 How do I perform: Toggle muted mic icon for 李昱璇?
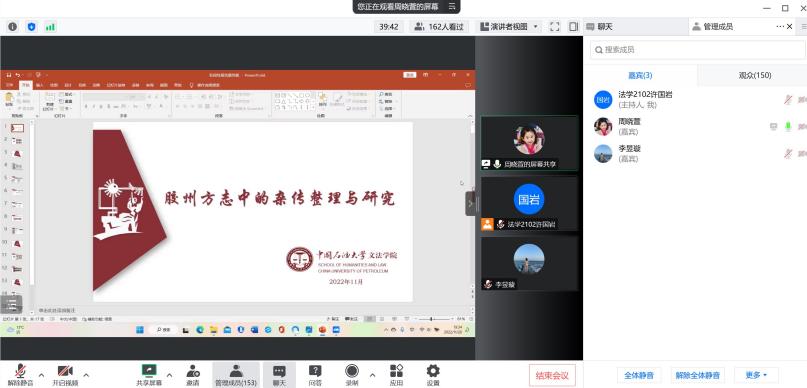788,153
